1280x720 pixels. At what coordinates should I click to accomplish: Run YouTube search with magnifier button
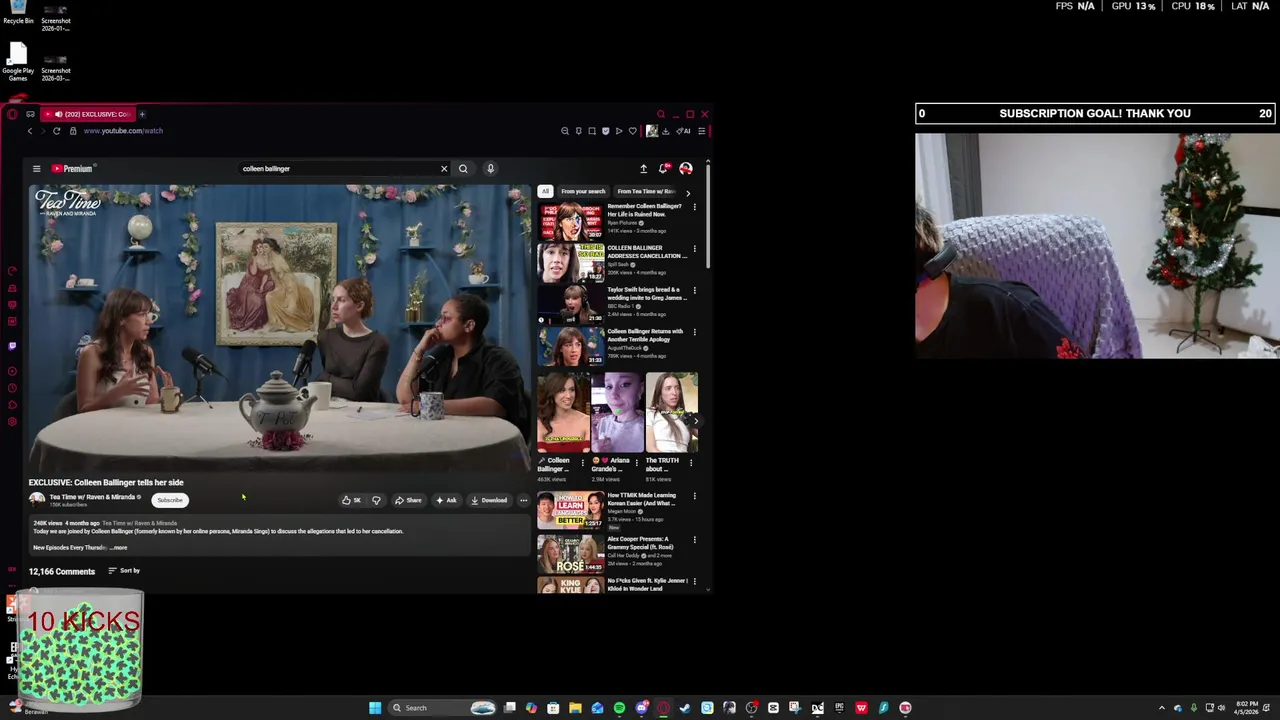point(463,169)
